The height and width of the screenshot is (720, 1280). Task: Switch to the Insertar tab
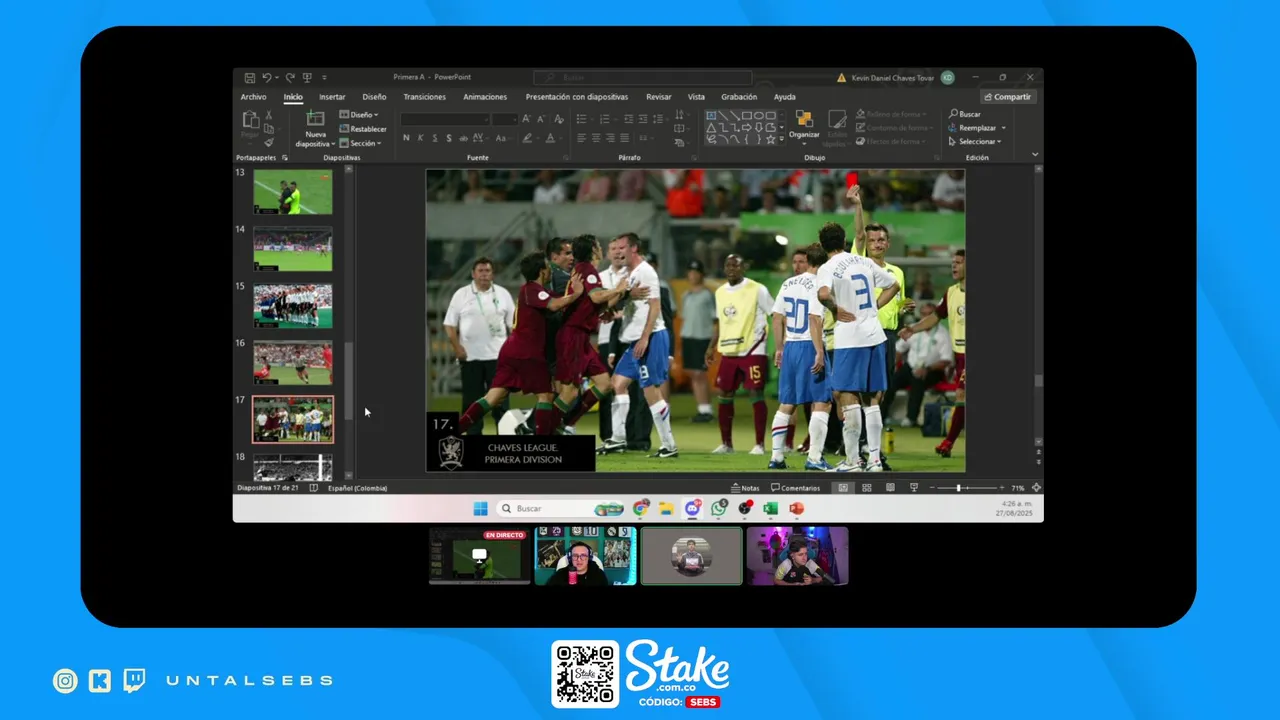pyautogui.click(x=332, y=97)
